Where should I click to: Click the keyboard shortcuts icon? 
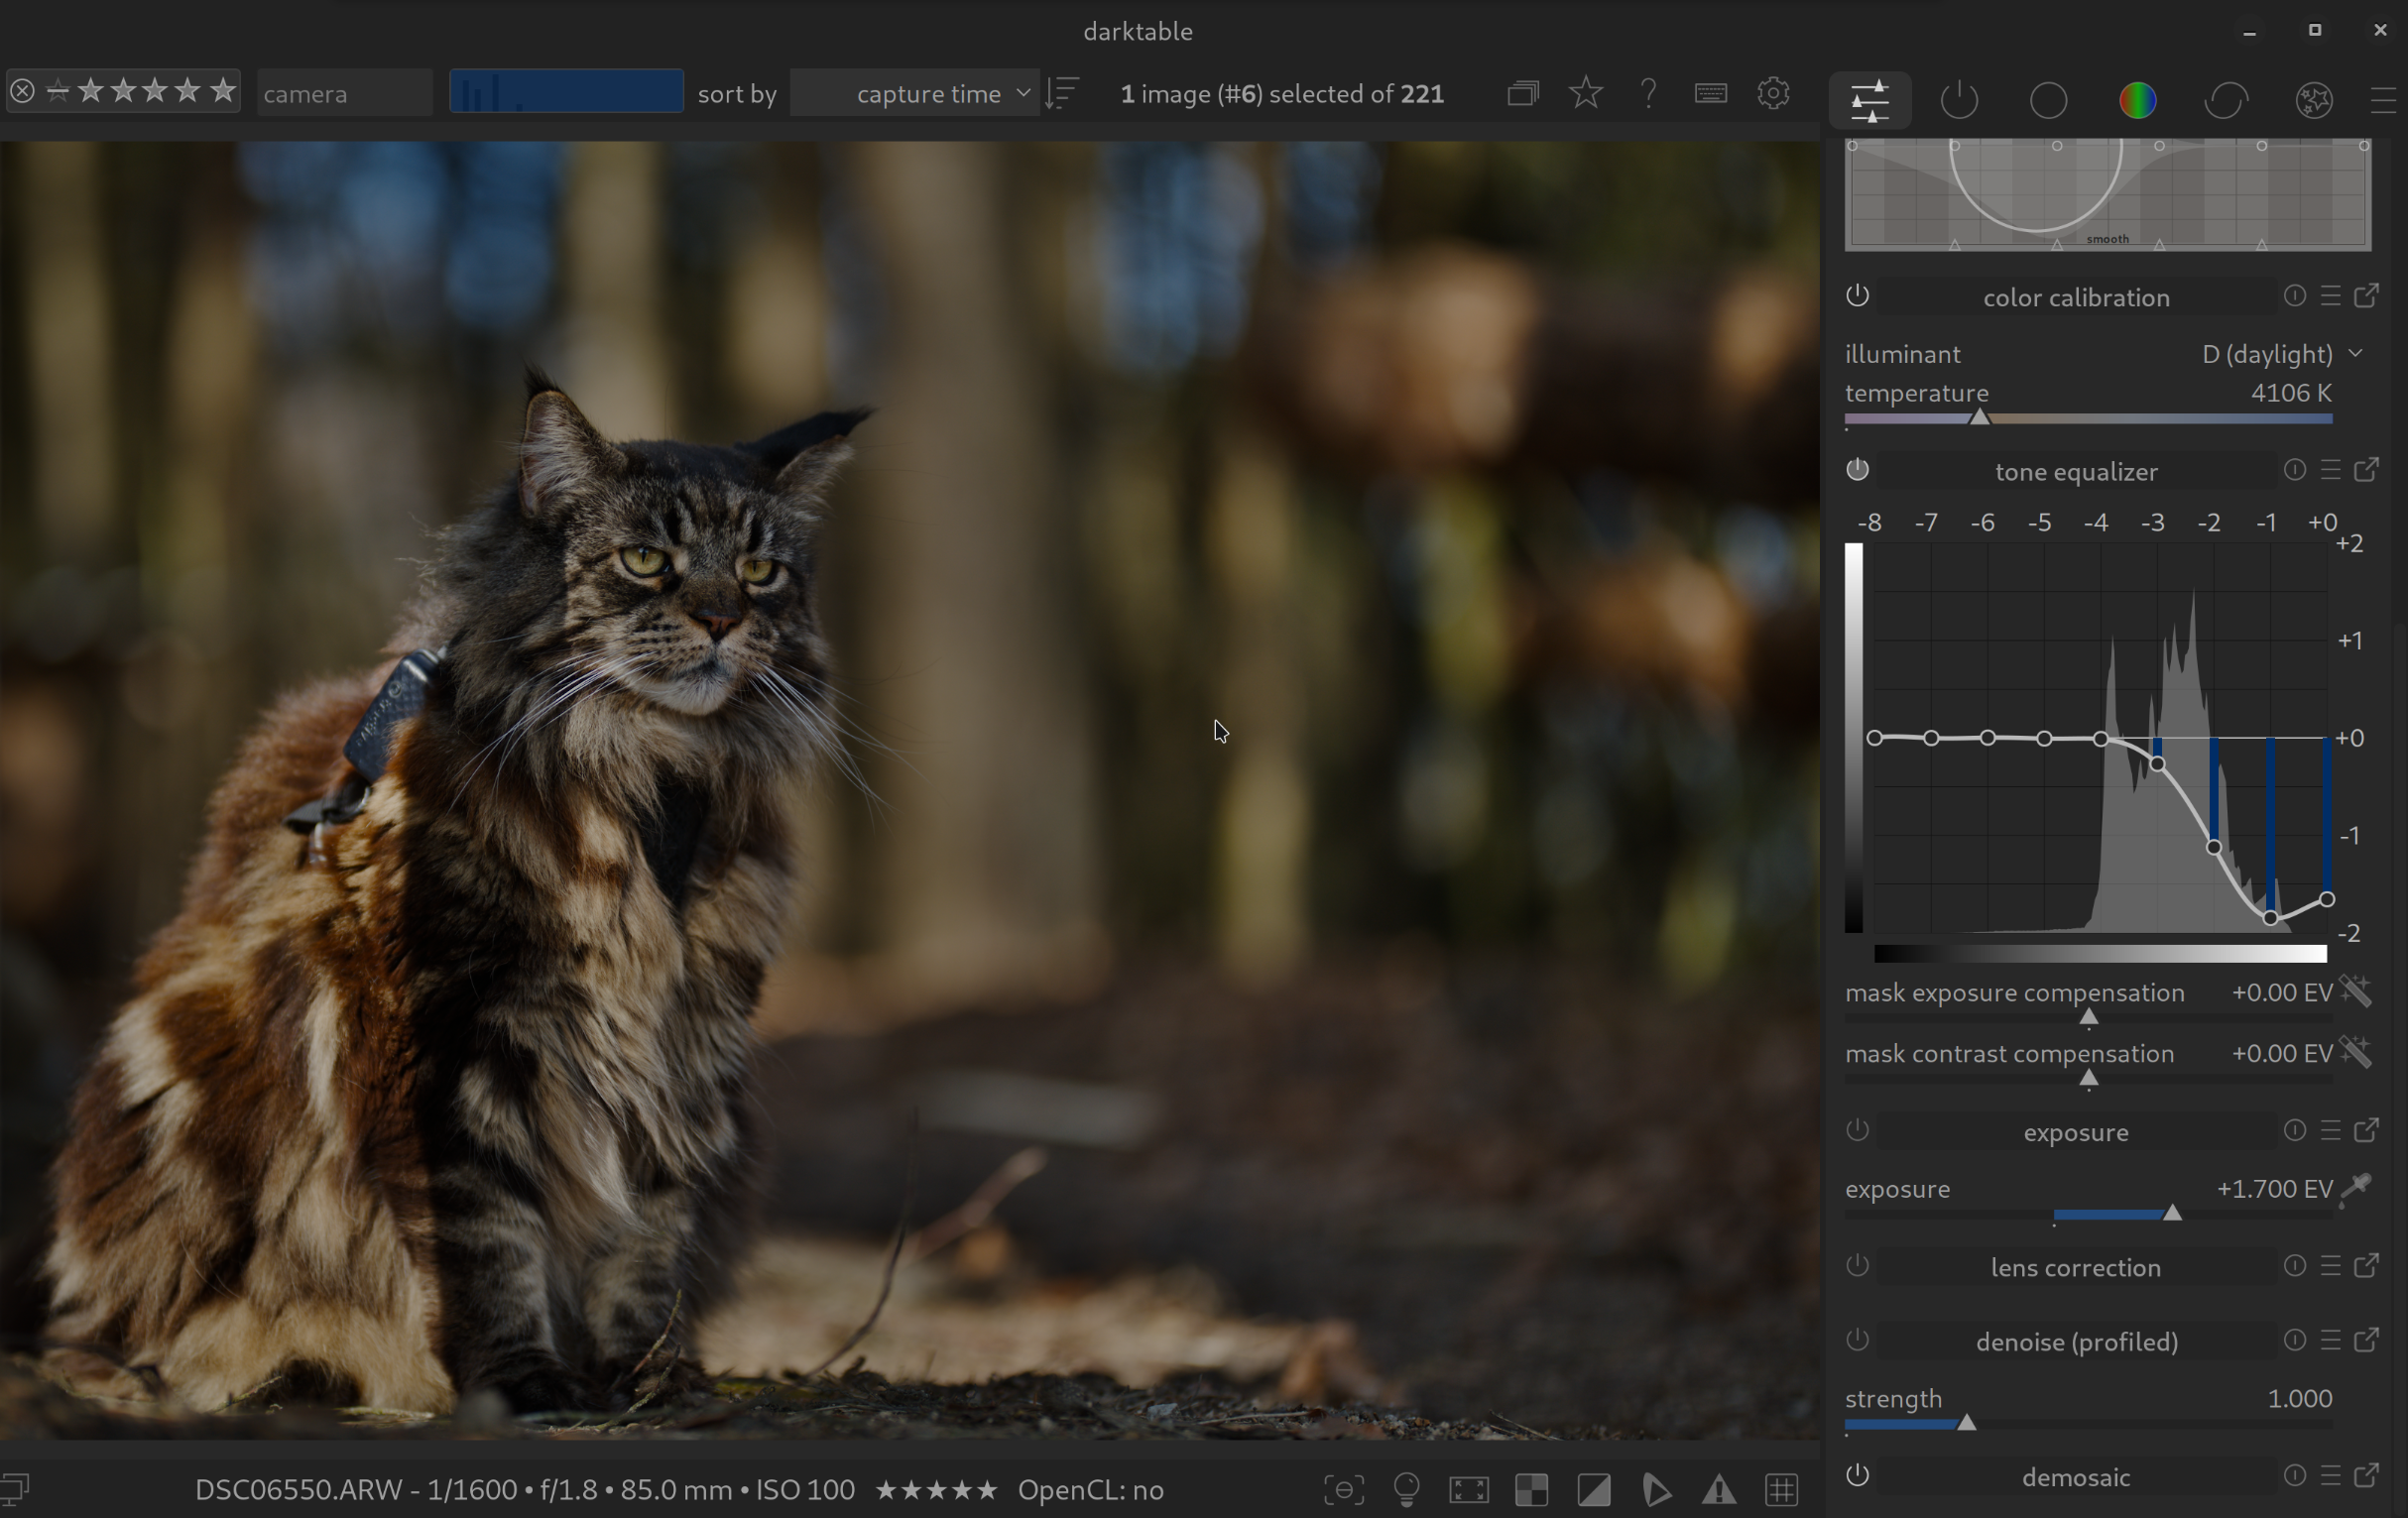pyautogui.click(x=1710, y=93)
